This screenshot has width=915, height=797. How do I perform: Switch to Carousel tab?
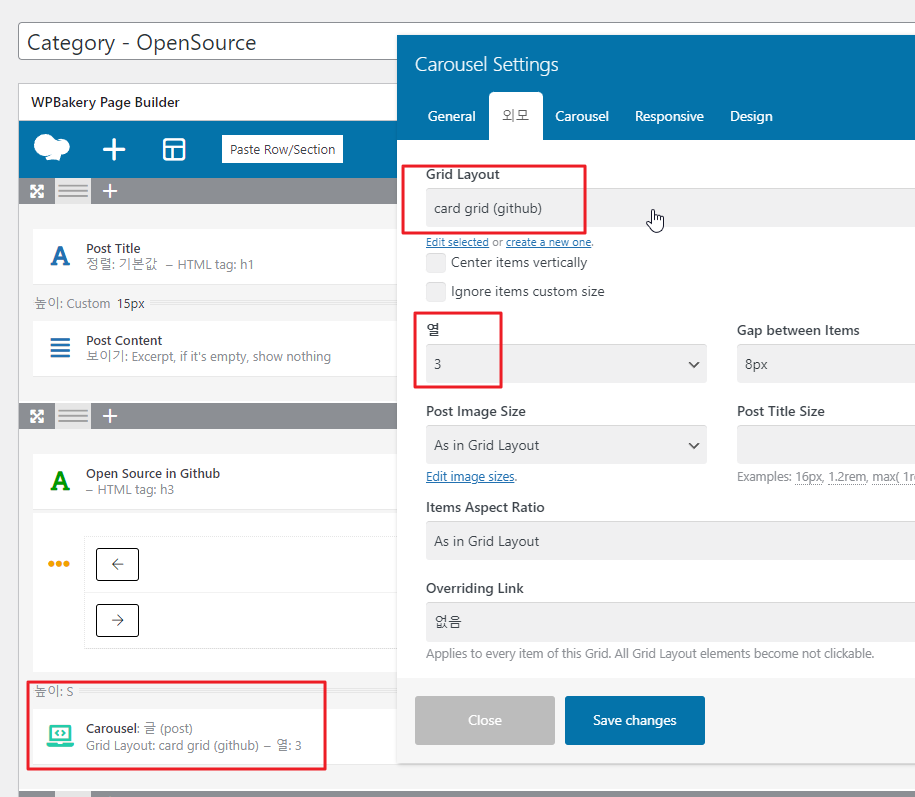pos(582,117)
